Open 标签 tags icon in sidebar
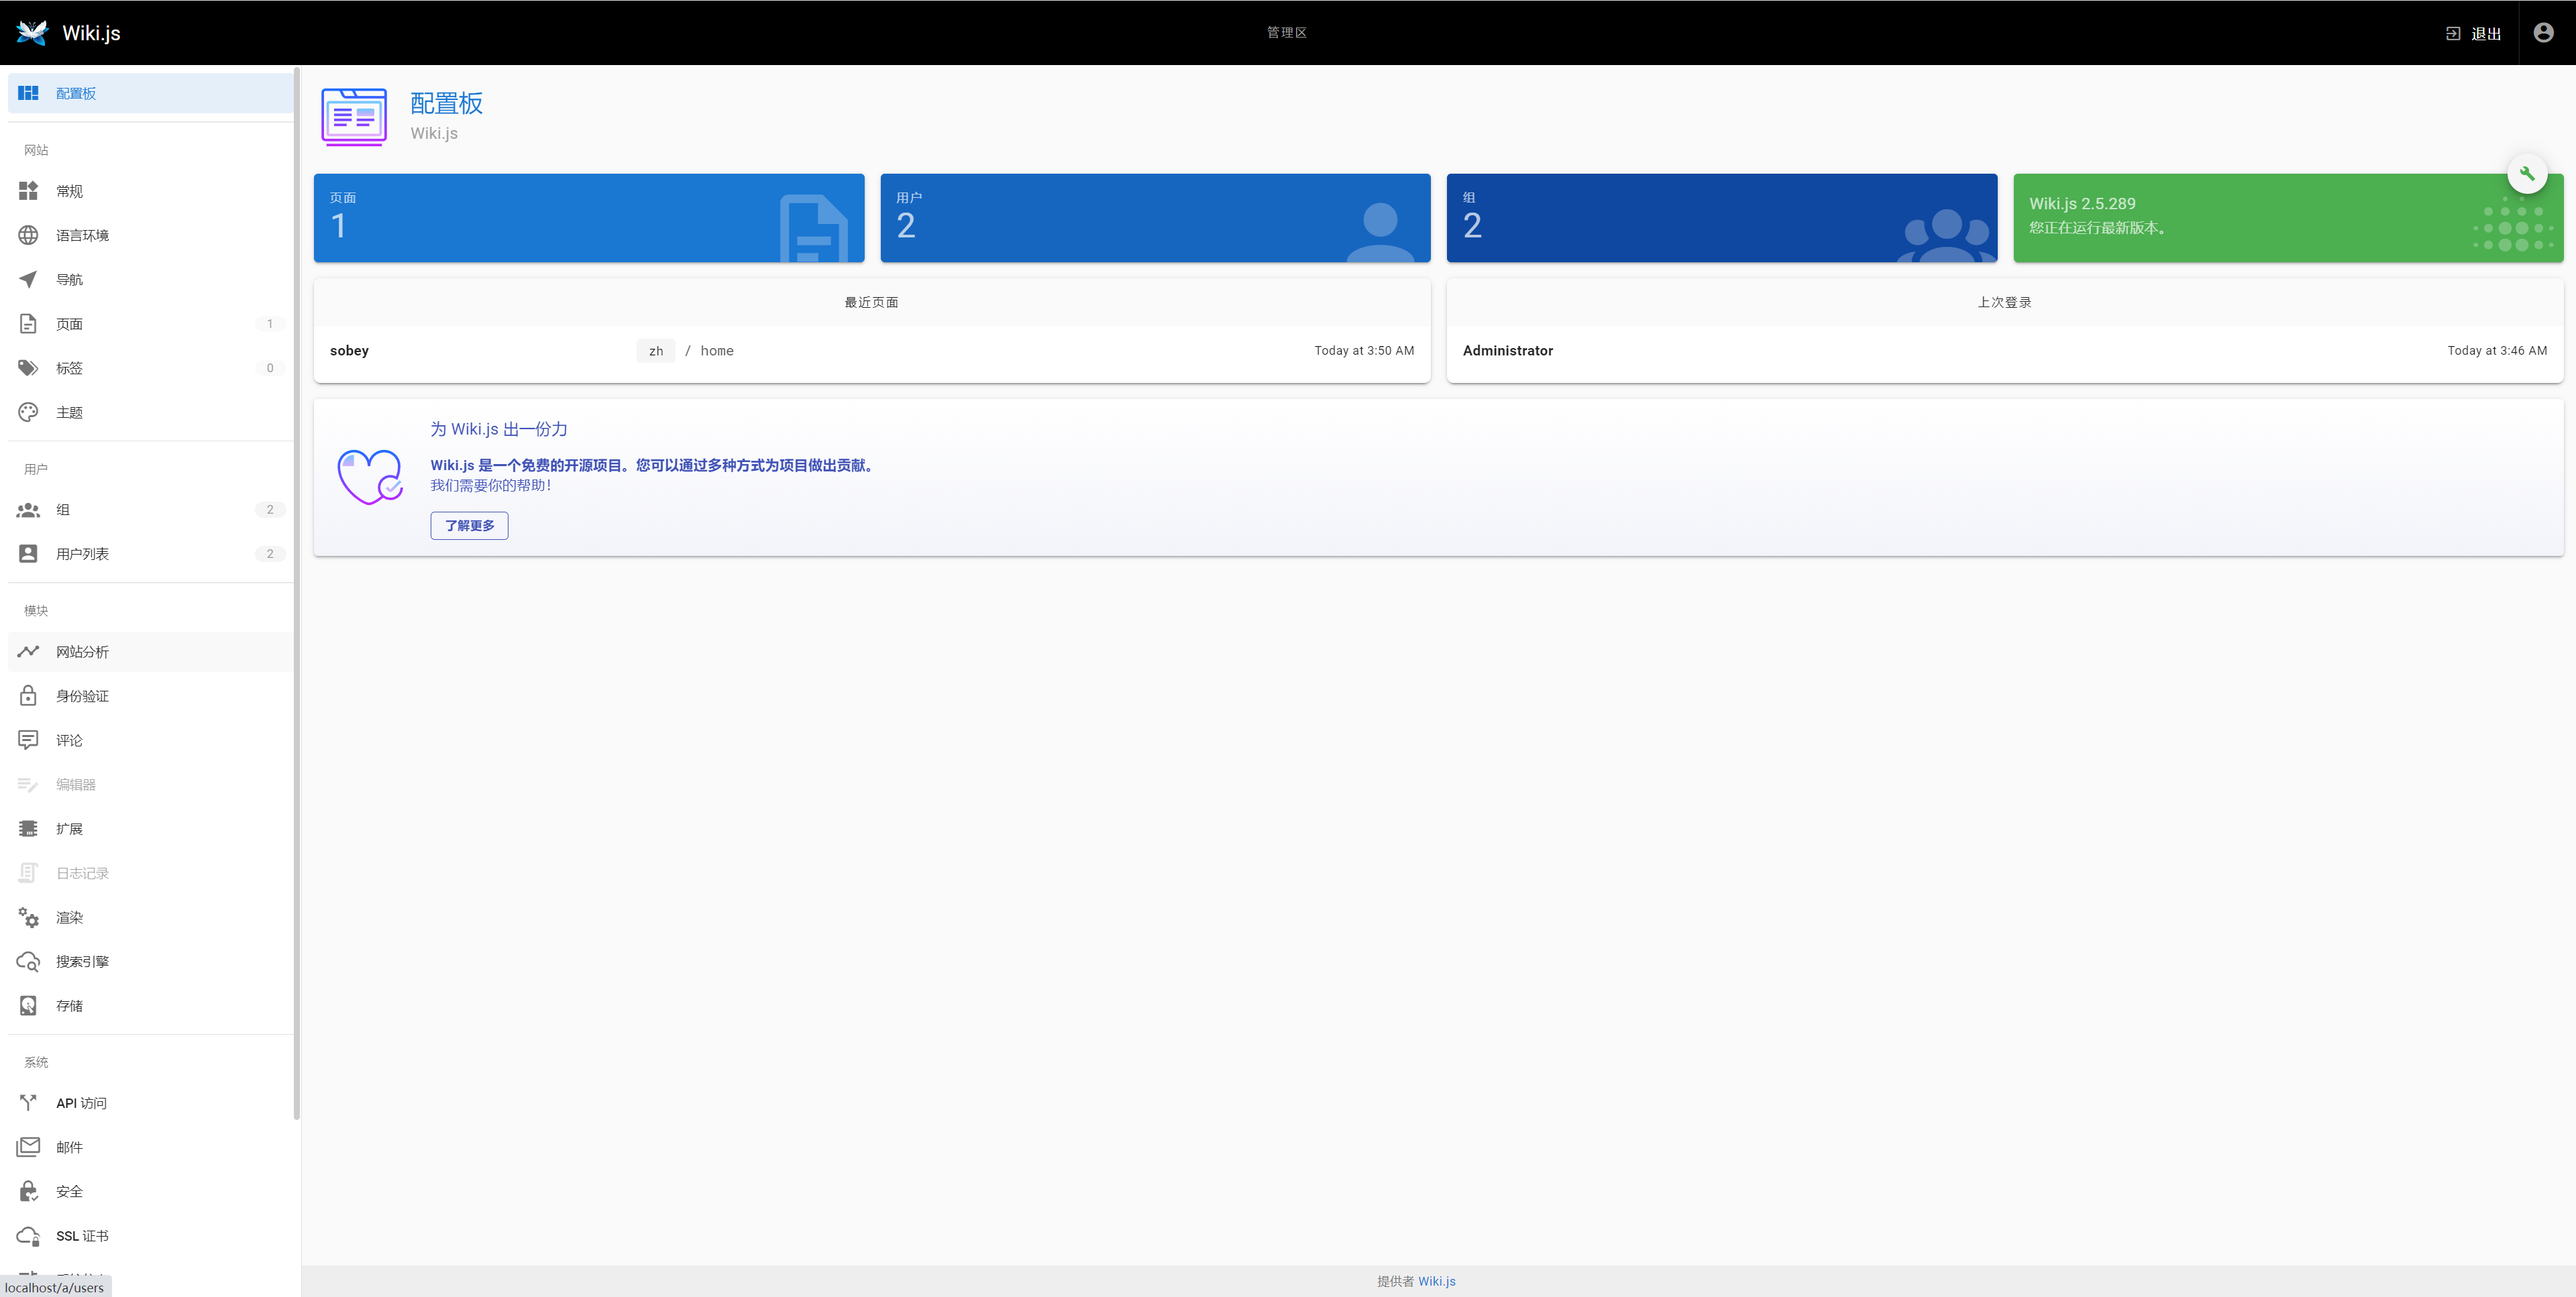The height and width of the screenshot is (1297, 2576). coord(28,368)
